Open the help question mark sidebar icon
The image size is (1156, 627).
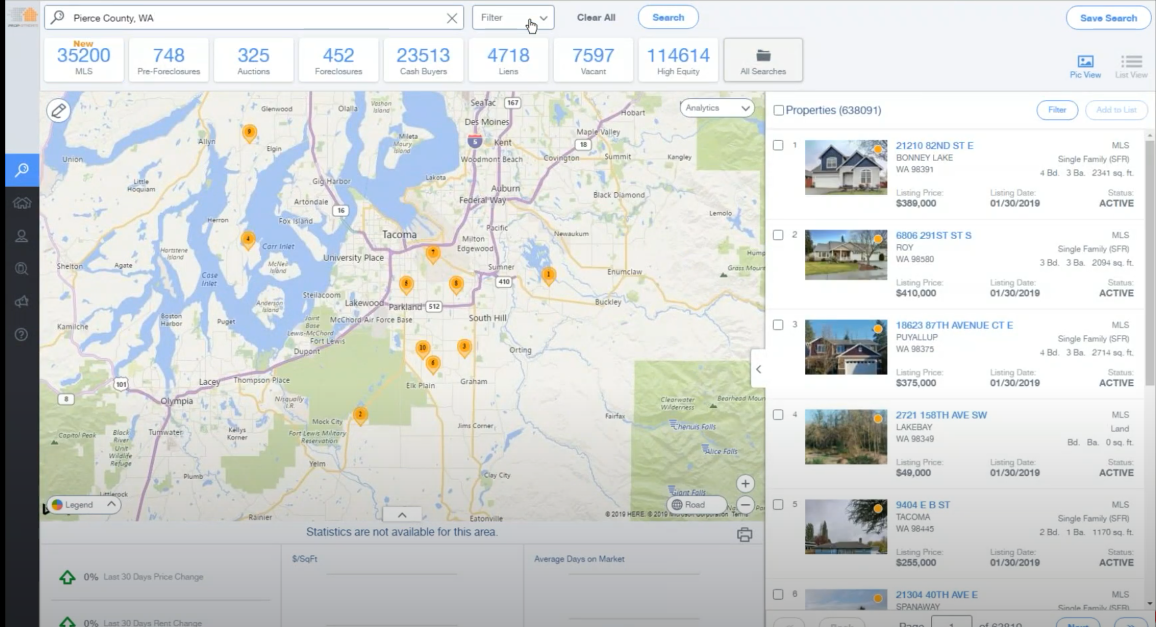[x=21, y=334]
